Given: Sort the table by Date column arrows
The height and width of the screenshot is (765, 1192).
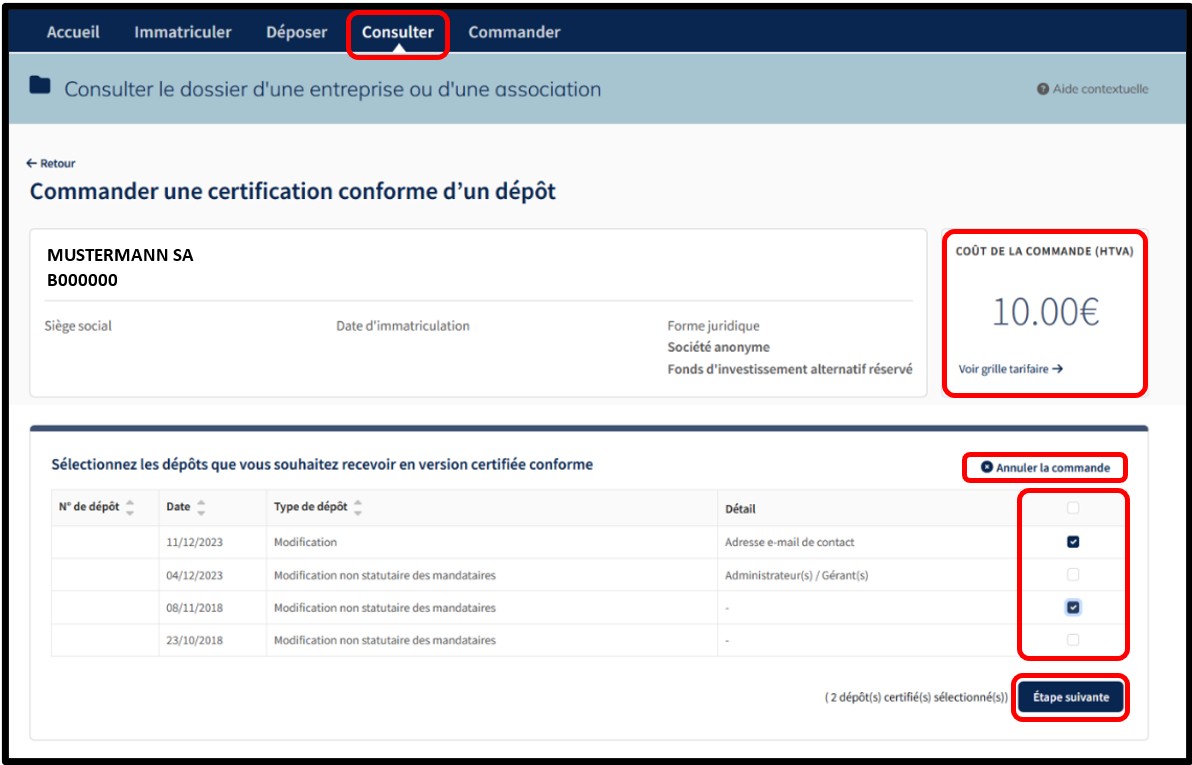Looking at the screenshot, I should tap(201, 507).
